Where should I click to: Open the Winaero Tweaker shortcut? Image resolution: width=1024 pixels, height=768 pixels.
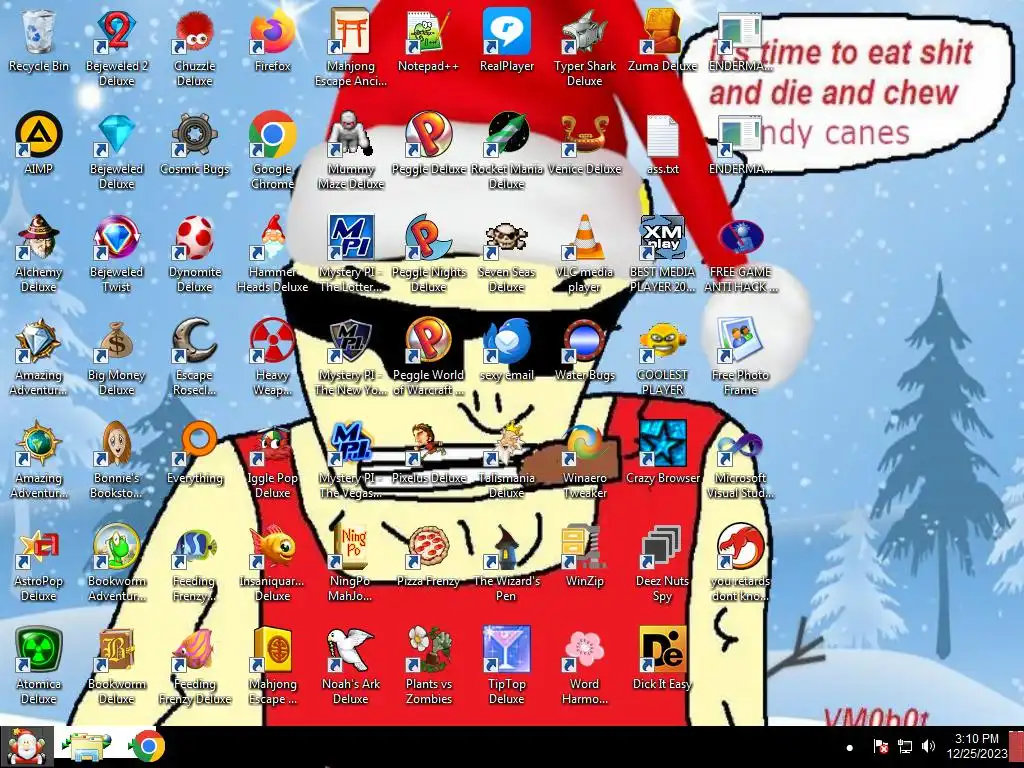point(584,443)
